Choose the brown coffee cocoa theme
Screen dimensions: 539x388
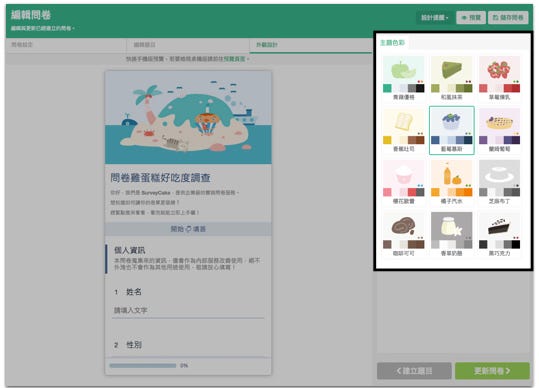pos(404,235)
